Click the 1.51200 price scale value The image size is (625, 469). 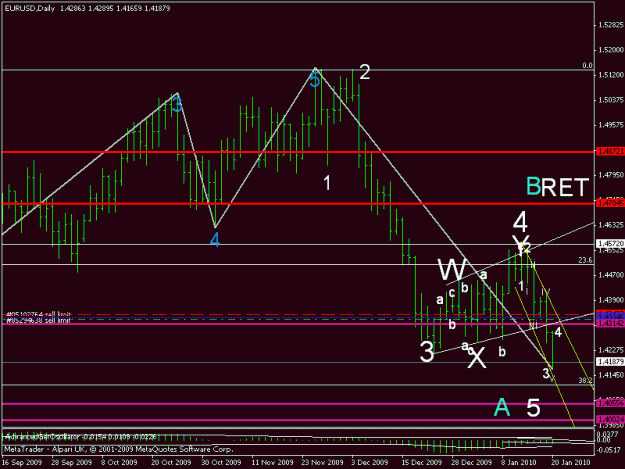pyautogui.click(x=611, y=75)
